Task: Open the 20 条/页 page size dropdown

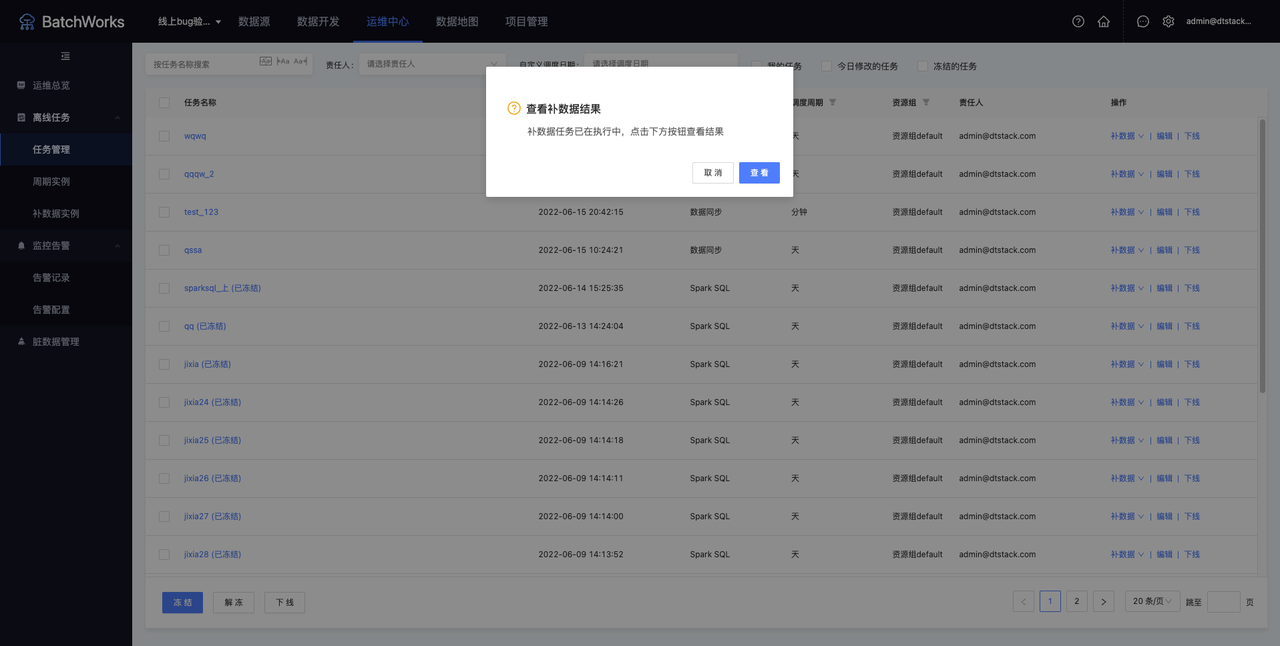Action: [1152, 601]
